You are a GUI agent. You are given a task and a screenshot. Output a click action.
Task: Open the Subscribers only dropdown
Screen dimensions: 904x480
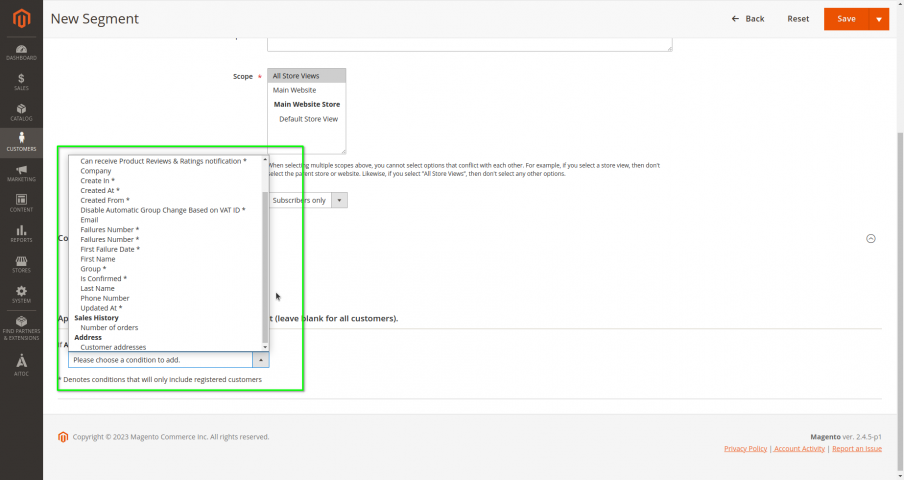click(x=308, y=200)
